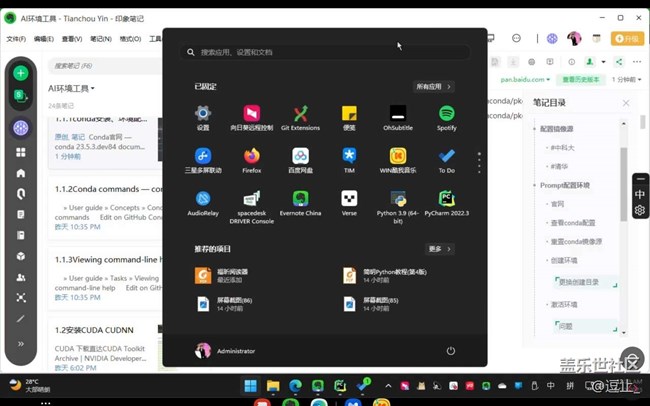This screenshot has width=650, height=406.
Task: Click the green new note plus button
Action: (x=20, y=73)
